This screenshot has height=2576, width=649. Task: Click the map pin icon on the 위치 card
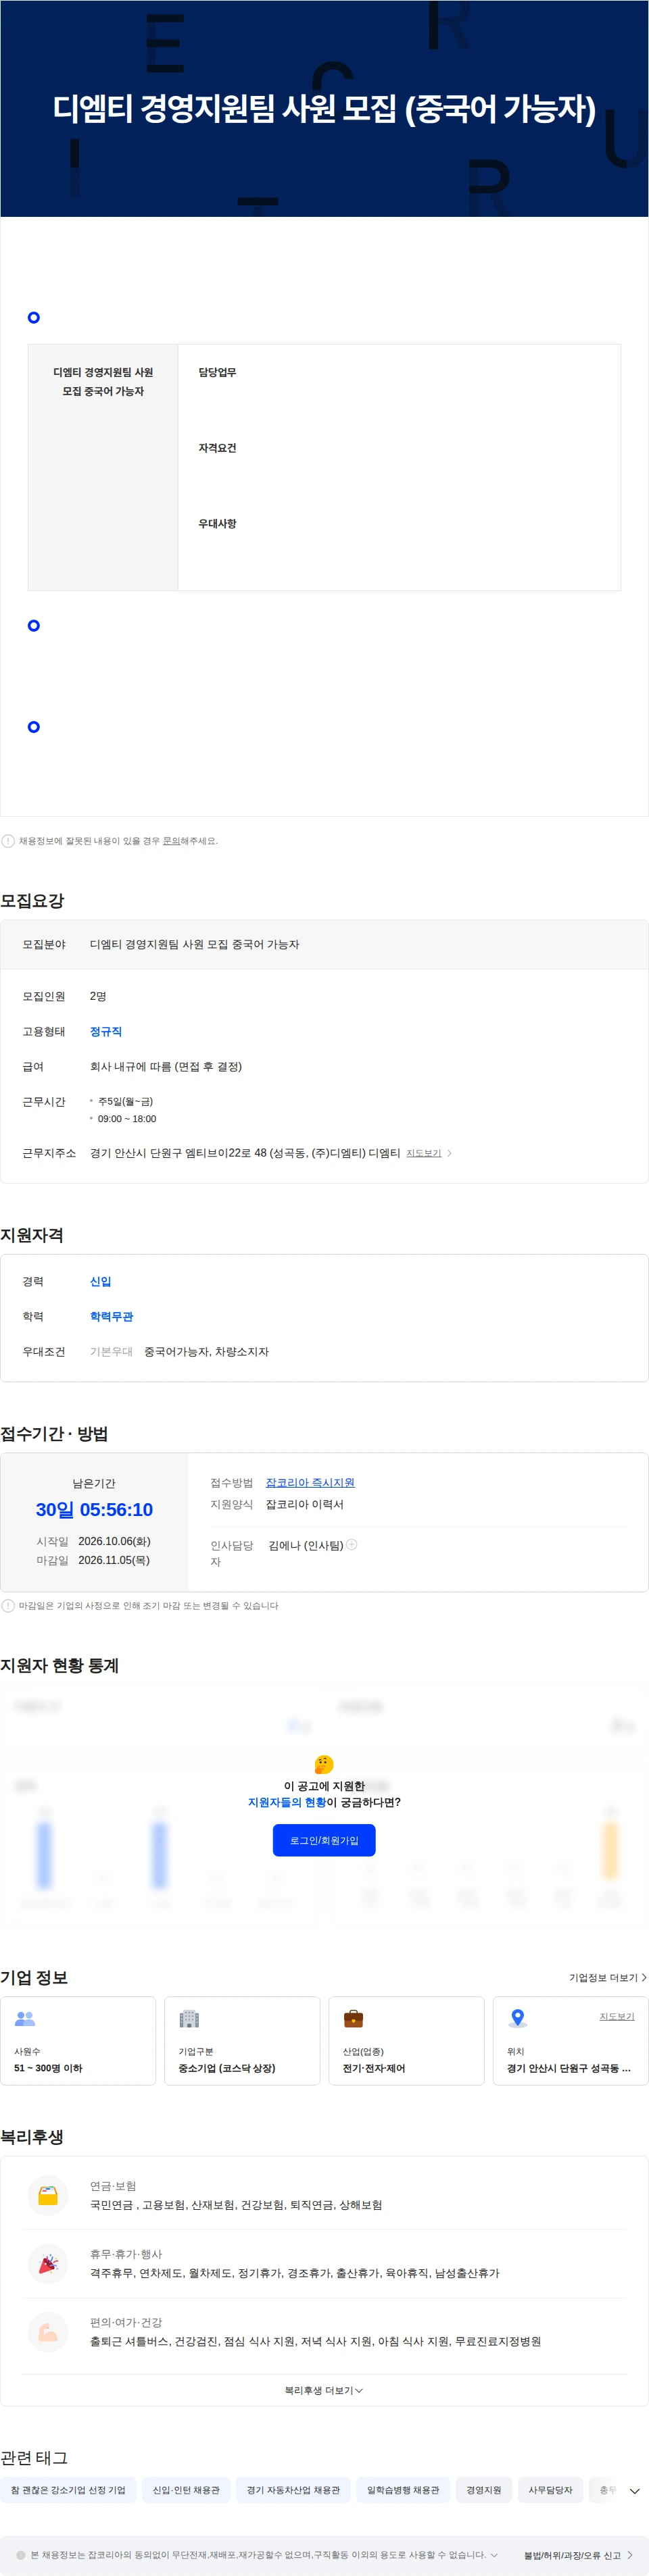click(x=517, y=2018)
